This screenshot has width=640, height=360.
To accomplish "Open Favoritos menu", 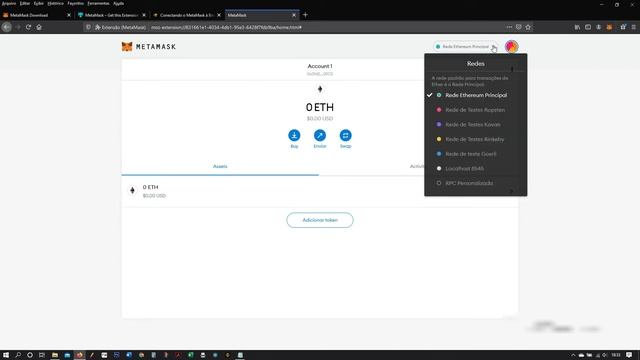I will point(76,3).
